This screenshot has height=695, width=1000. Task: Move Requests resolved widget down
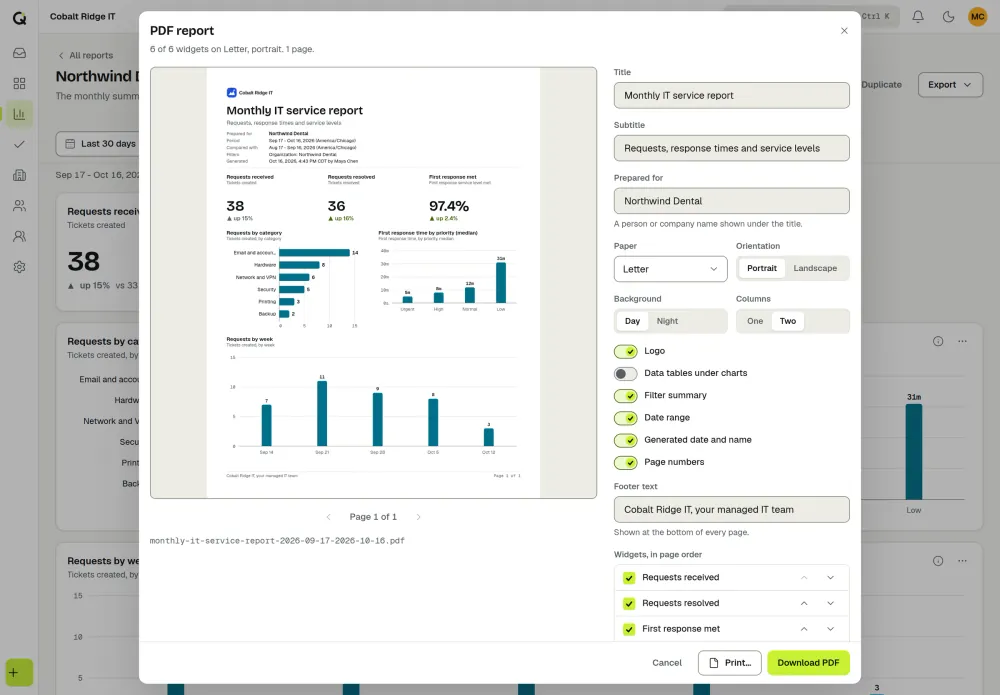(x=830, y=603)
